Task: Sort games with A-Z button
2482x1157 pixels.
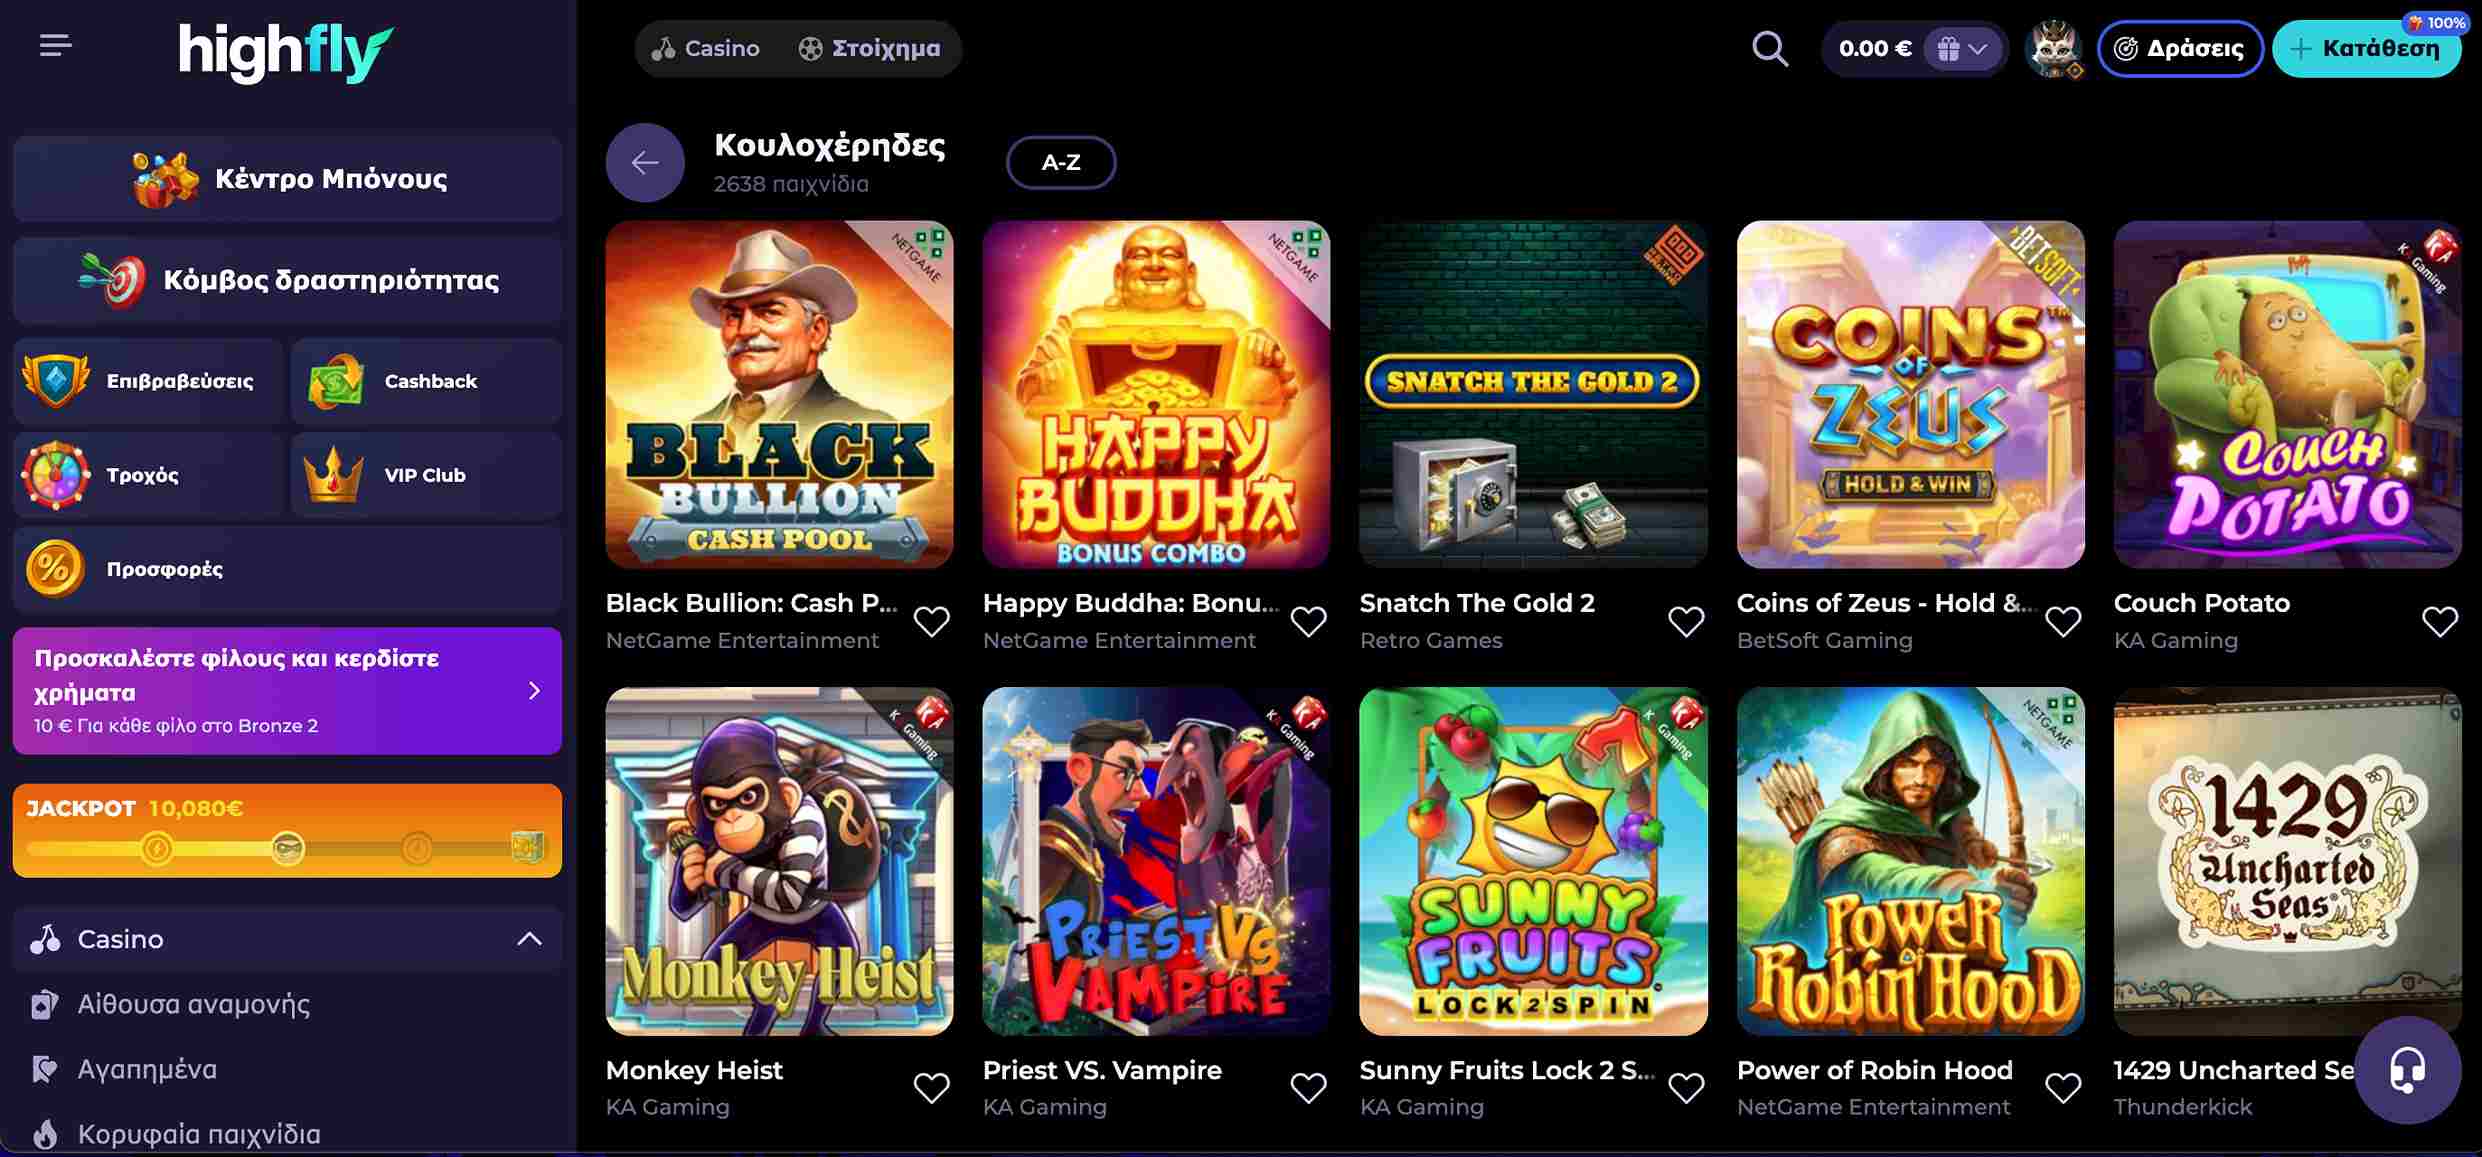Action: [1060, 162]
